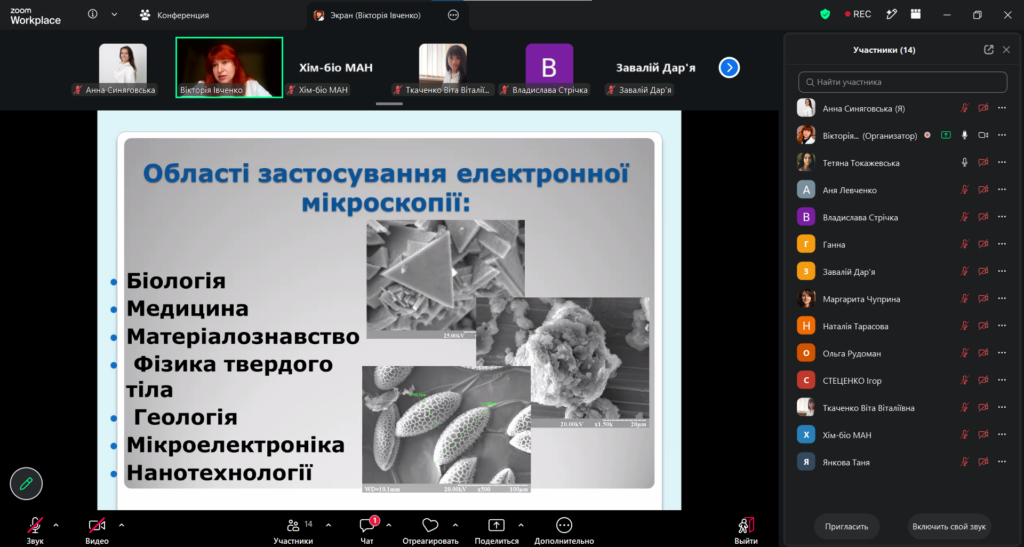Image resolution: width=1024 pixels, height=547 pixels.
Task: Toggle the Участники panel button
Action: (x=293, y=529)
